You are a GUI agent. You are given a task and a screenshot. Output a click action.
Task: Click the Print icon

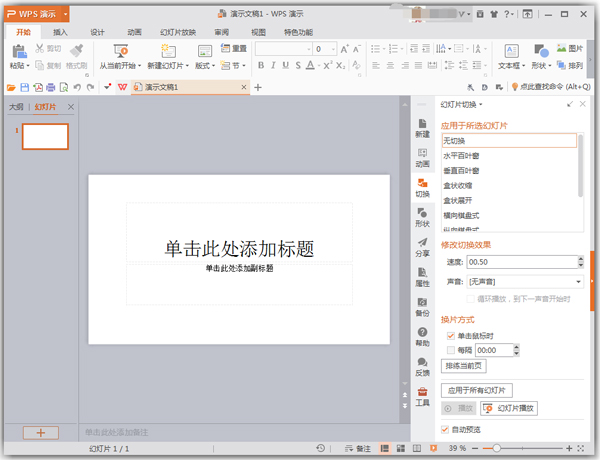[51, 88]
